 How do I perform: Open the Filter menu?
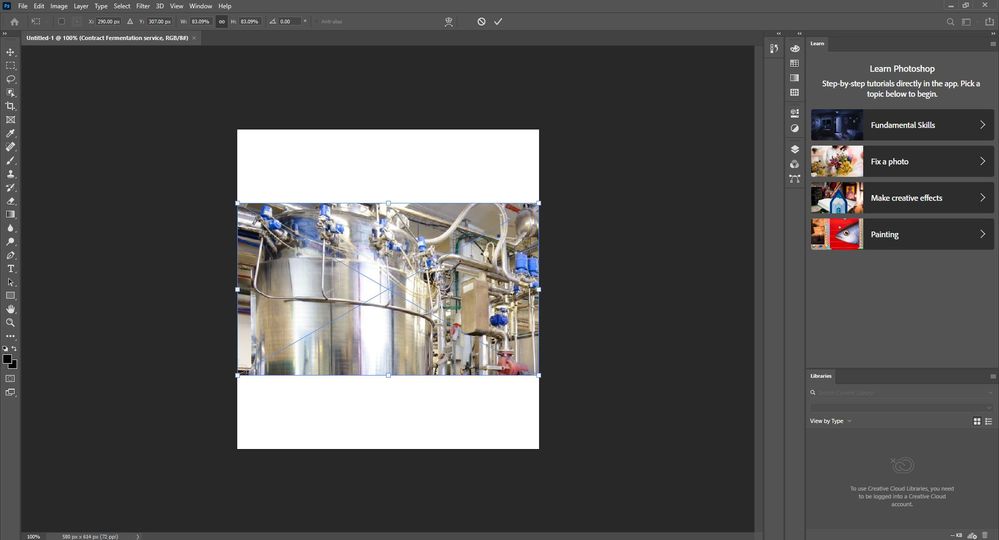tap(143, 6)
